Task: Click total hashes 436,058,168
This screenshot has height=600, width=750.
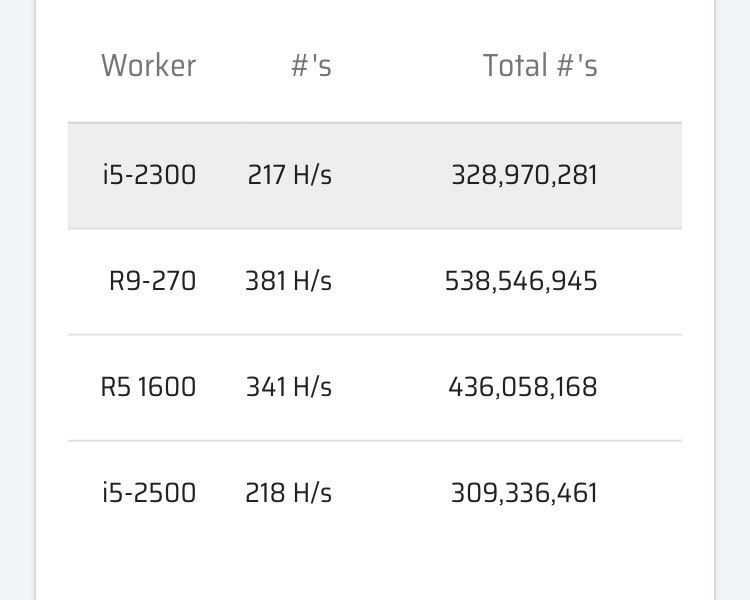Action: (522, 387)
